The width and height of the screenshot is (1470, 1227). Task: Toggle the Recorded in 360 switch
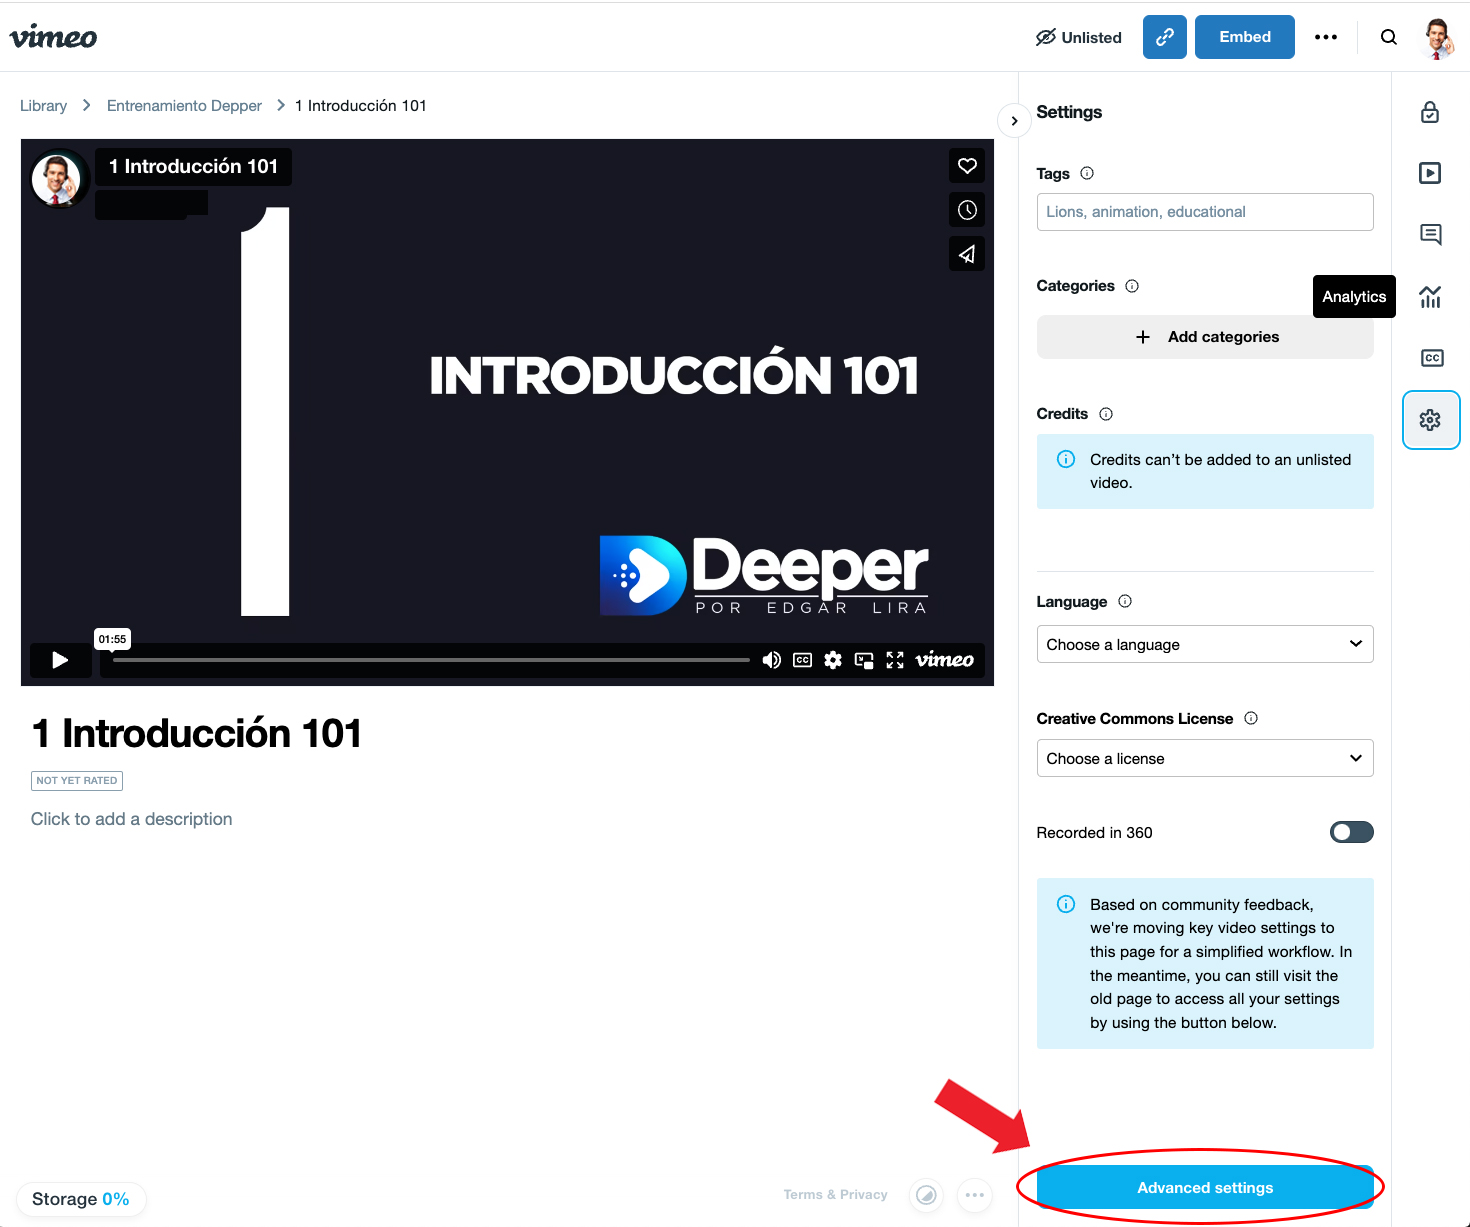point(1352,832)
